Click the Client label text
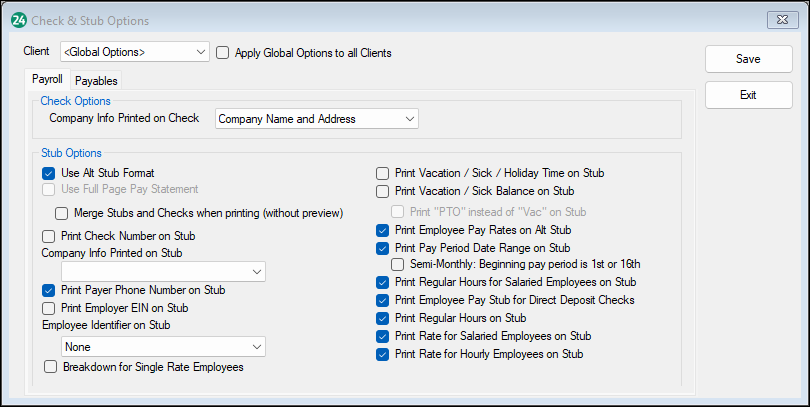This screenshot has width=810, height=407. [37, 51]
